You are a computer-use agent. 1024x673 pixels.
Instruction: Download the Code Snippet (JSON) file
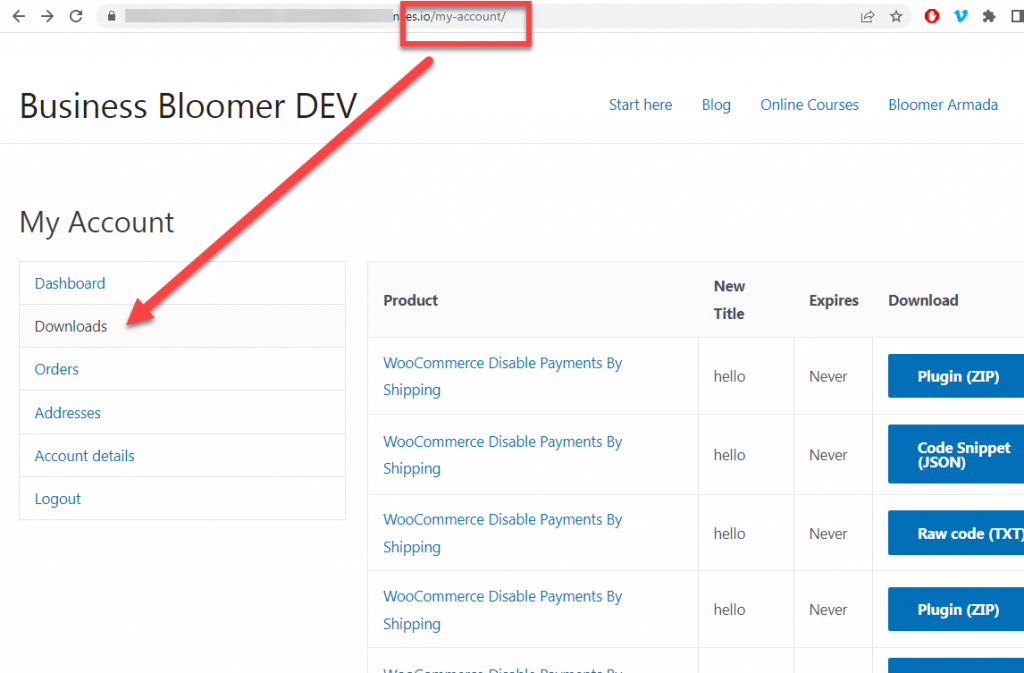[x=957, y=454]
